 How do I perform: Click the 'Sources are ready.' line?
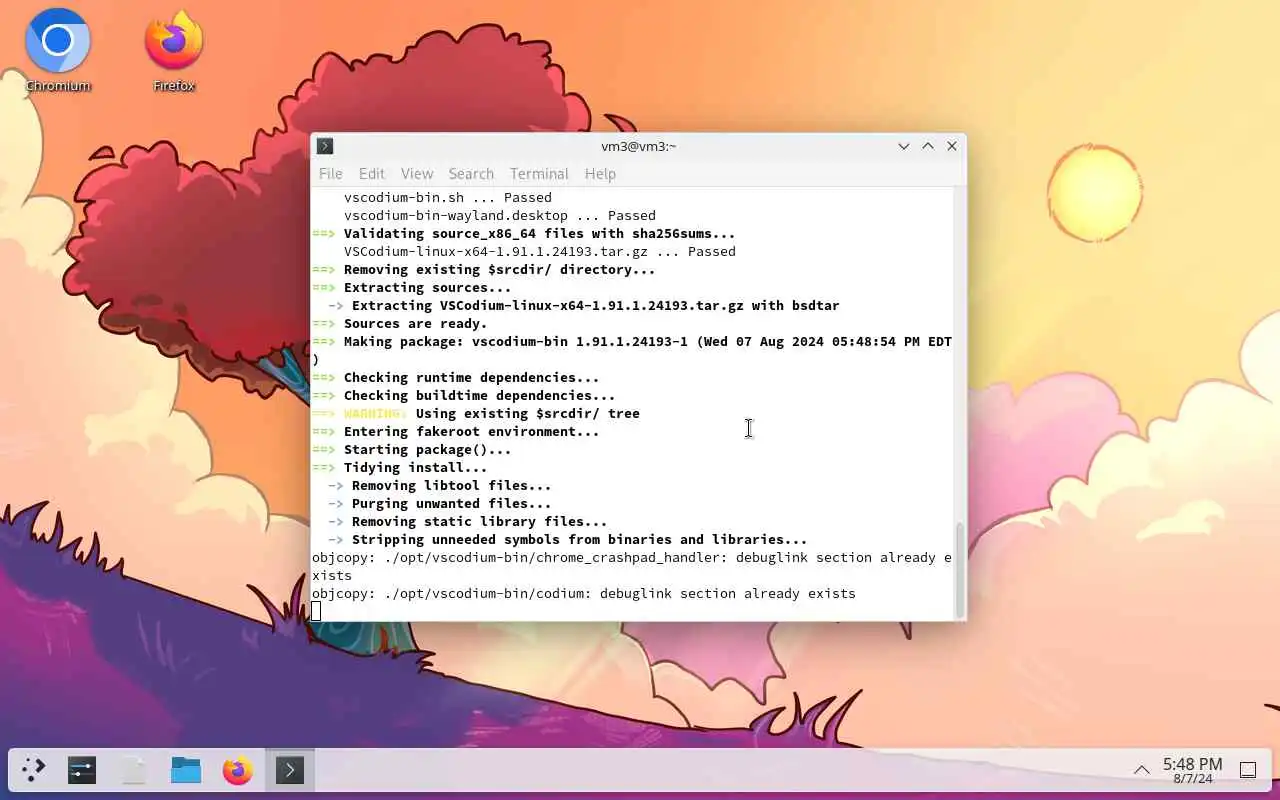click(x=399, y=324)
